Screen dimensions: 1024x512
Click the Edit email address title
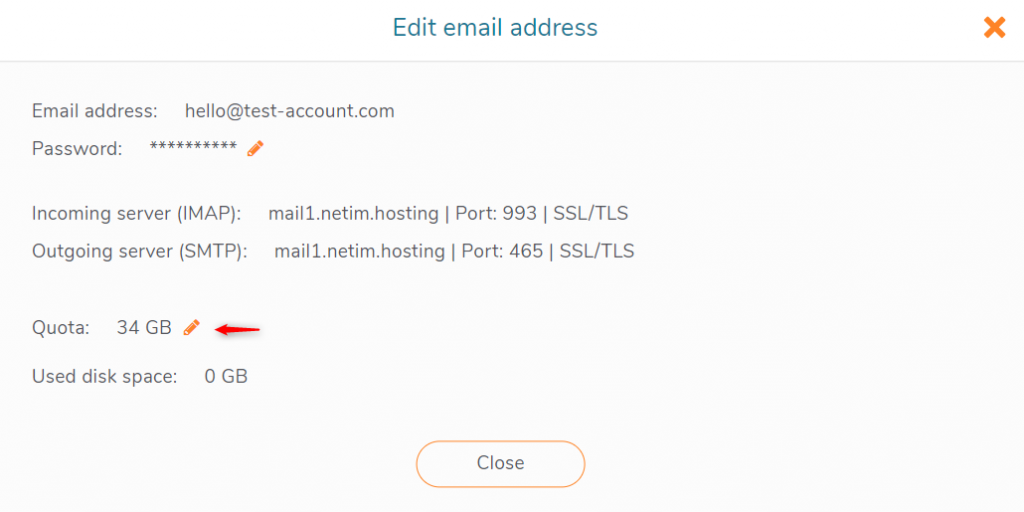tap(495, 27)
